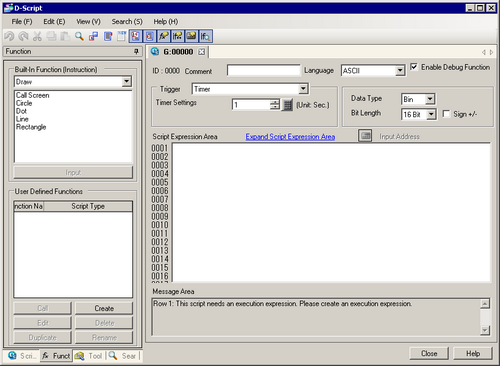The width and height of the screenshot is (500, 366).
Task: Click into the Comment input field
Action: pyautogui.click(x=264, y=71)
